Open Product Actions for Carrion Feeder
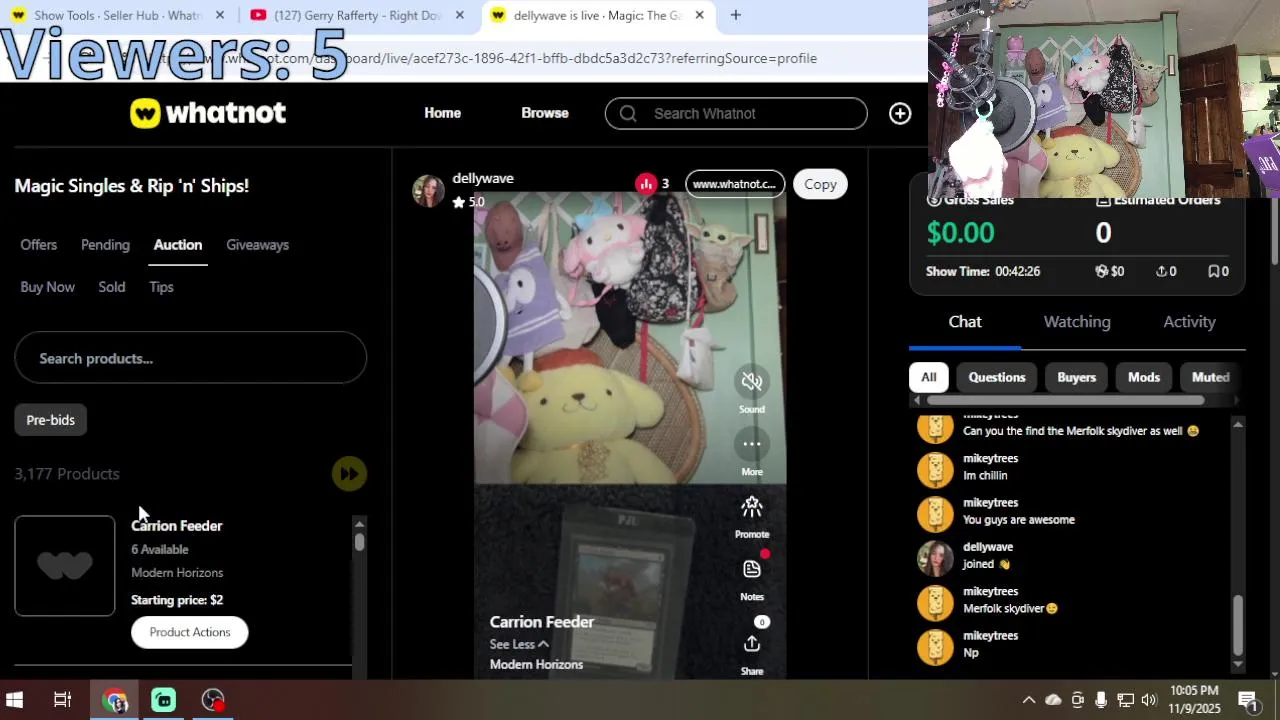The image size is (1280, 720). (190, 632)
